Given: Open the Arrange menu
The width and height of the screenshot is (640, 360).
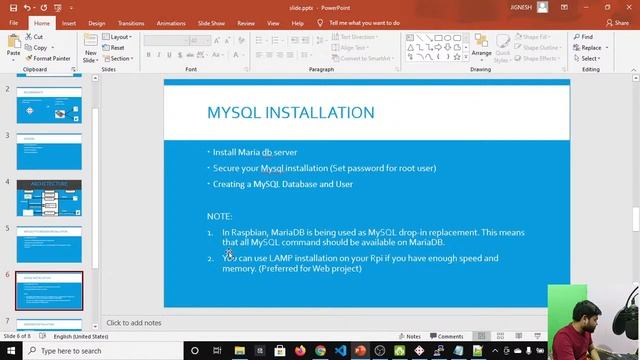Looking at the screenshot, I should click(481, 46).
